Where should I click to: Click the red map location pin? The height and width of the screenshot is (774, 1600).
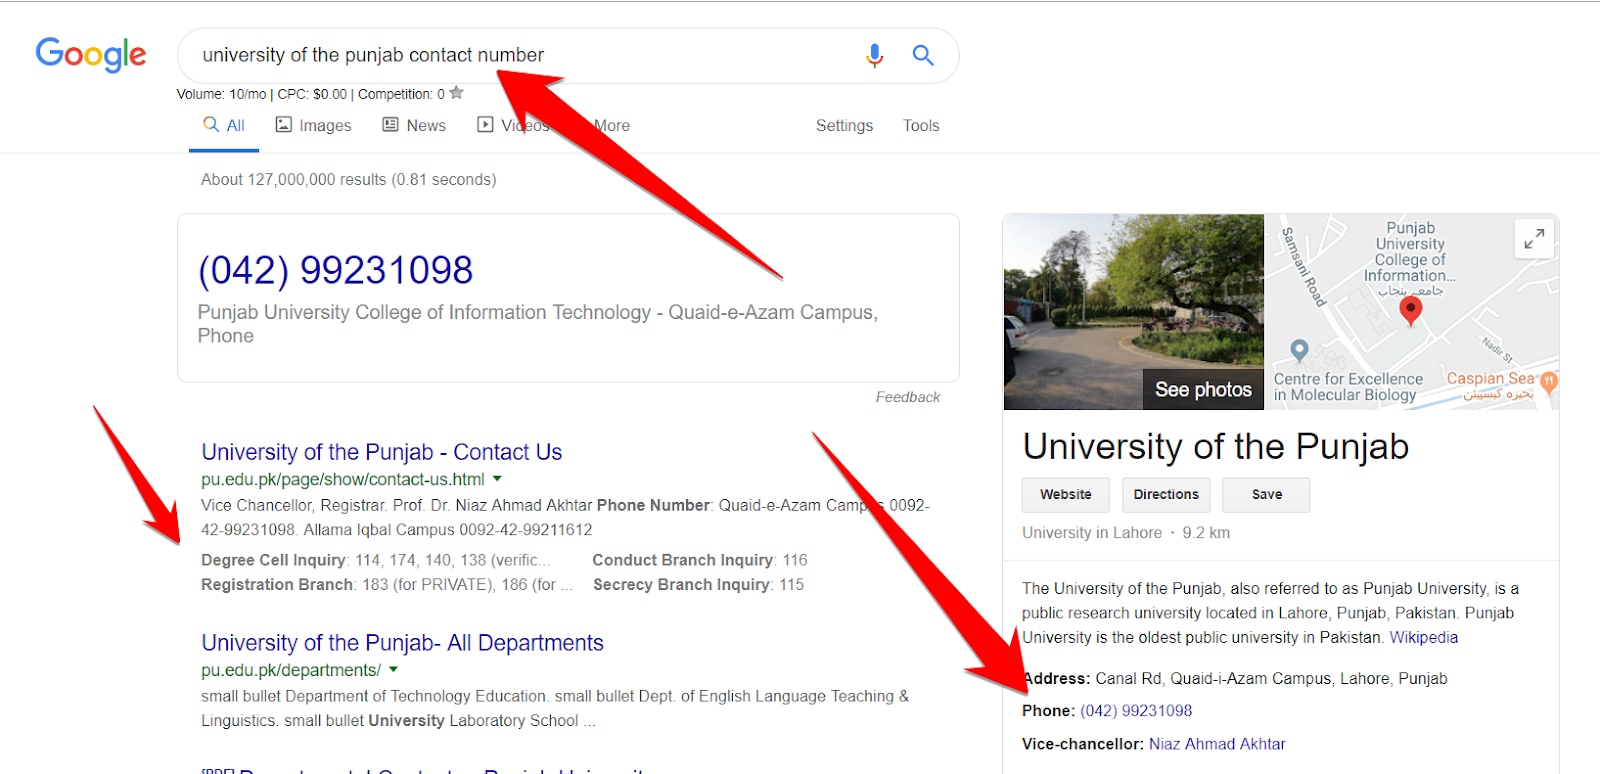pyautogui.click(x=1410, y=311)
